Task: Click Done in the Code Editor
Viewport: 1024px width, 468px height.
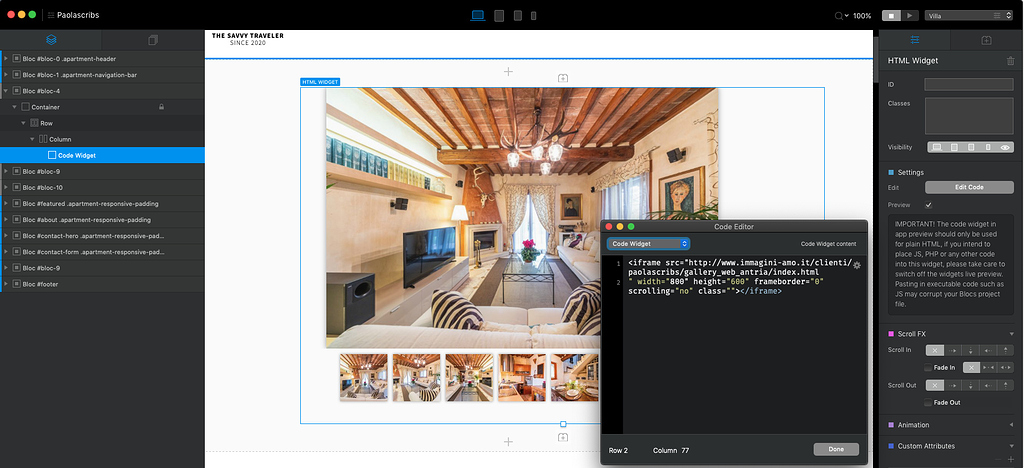Action: pos(836,449)
